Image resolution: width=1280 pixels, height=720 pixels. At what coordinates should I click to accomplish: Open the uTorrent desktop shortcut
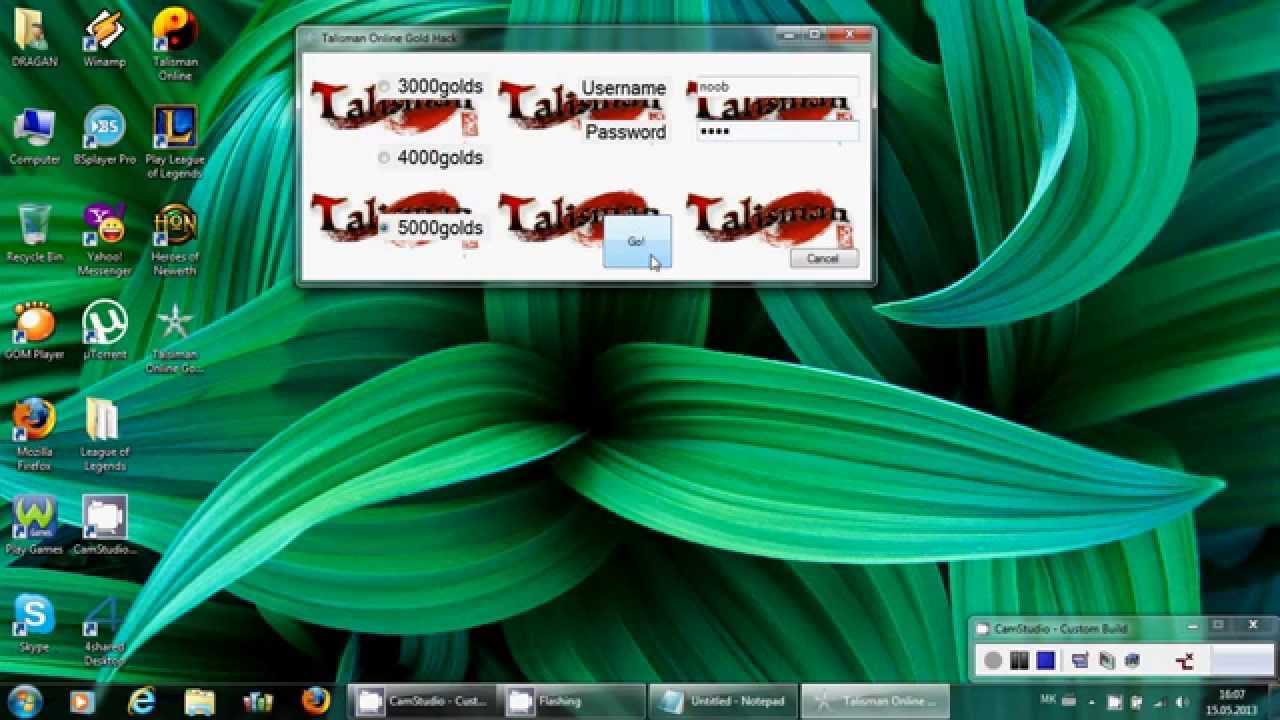[x=105, y=331]
